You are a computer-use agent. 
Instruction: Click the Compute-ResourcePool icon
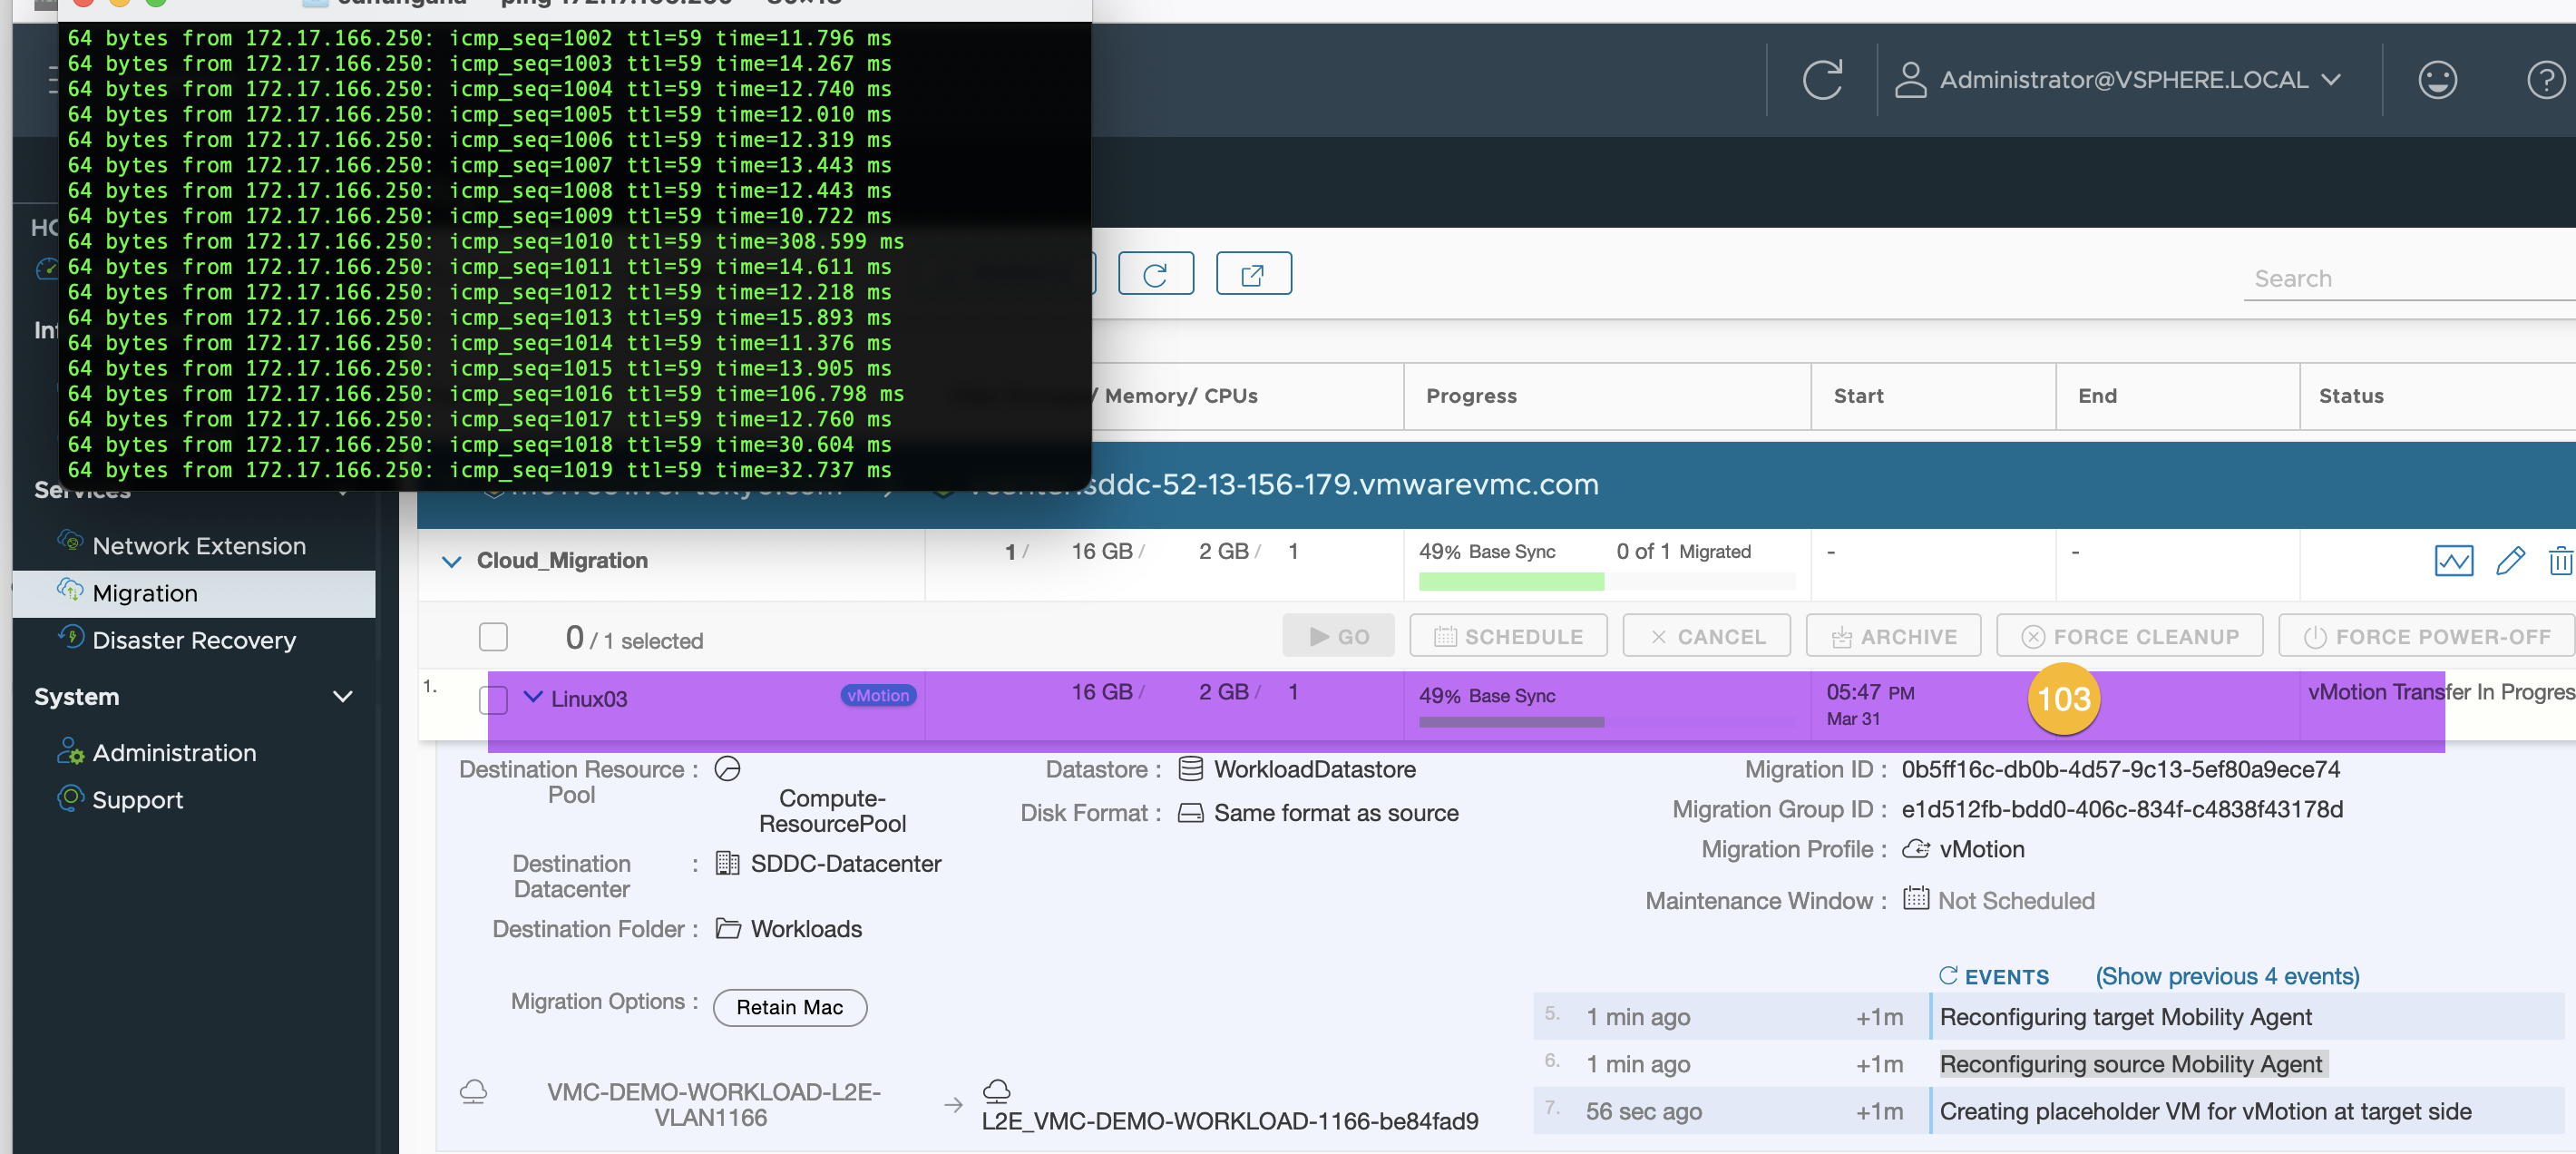tap(727, 769)
